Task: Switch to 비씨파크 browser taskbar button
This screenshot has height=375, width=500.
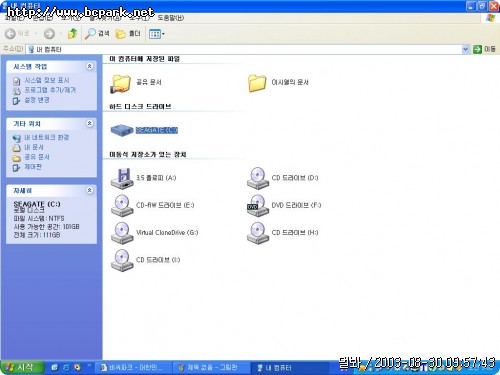Action: tap(133, 368)
